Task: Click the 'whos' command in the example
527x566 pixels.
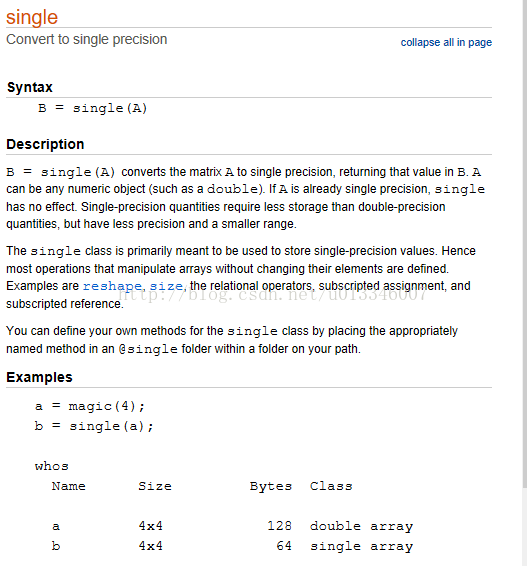Action: coord(52,466)
